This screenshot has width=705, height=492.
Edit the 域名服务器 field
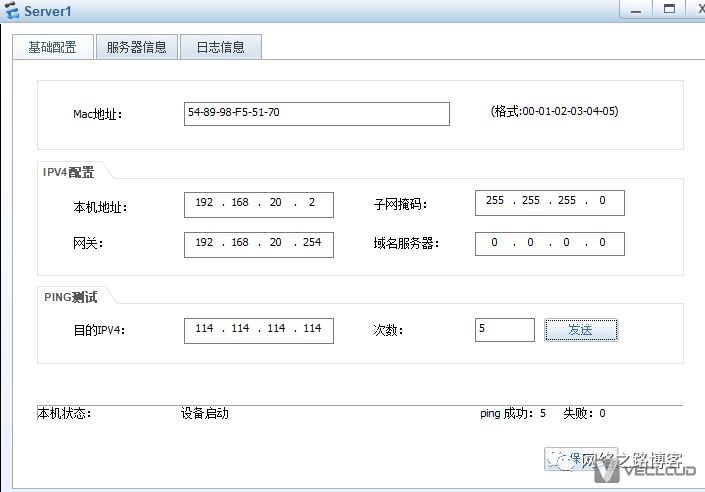[549, 244]
